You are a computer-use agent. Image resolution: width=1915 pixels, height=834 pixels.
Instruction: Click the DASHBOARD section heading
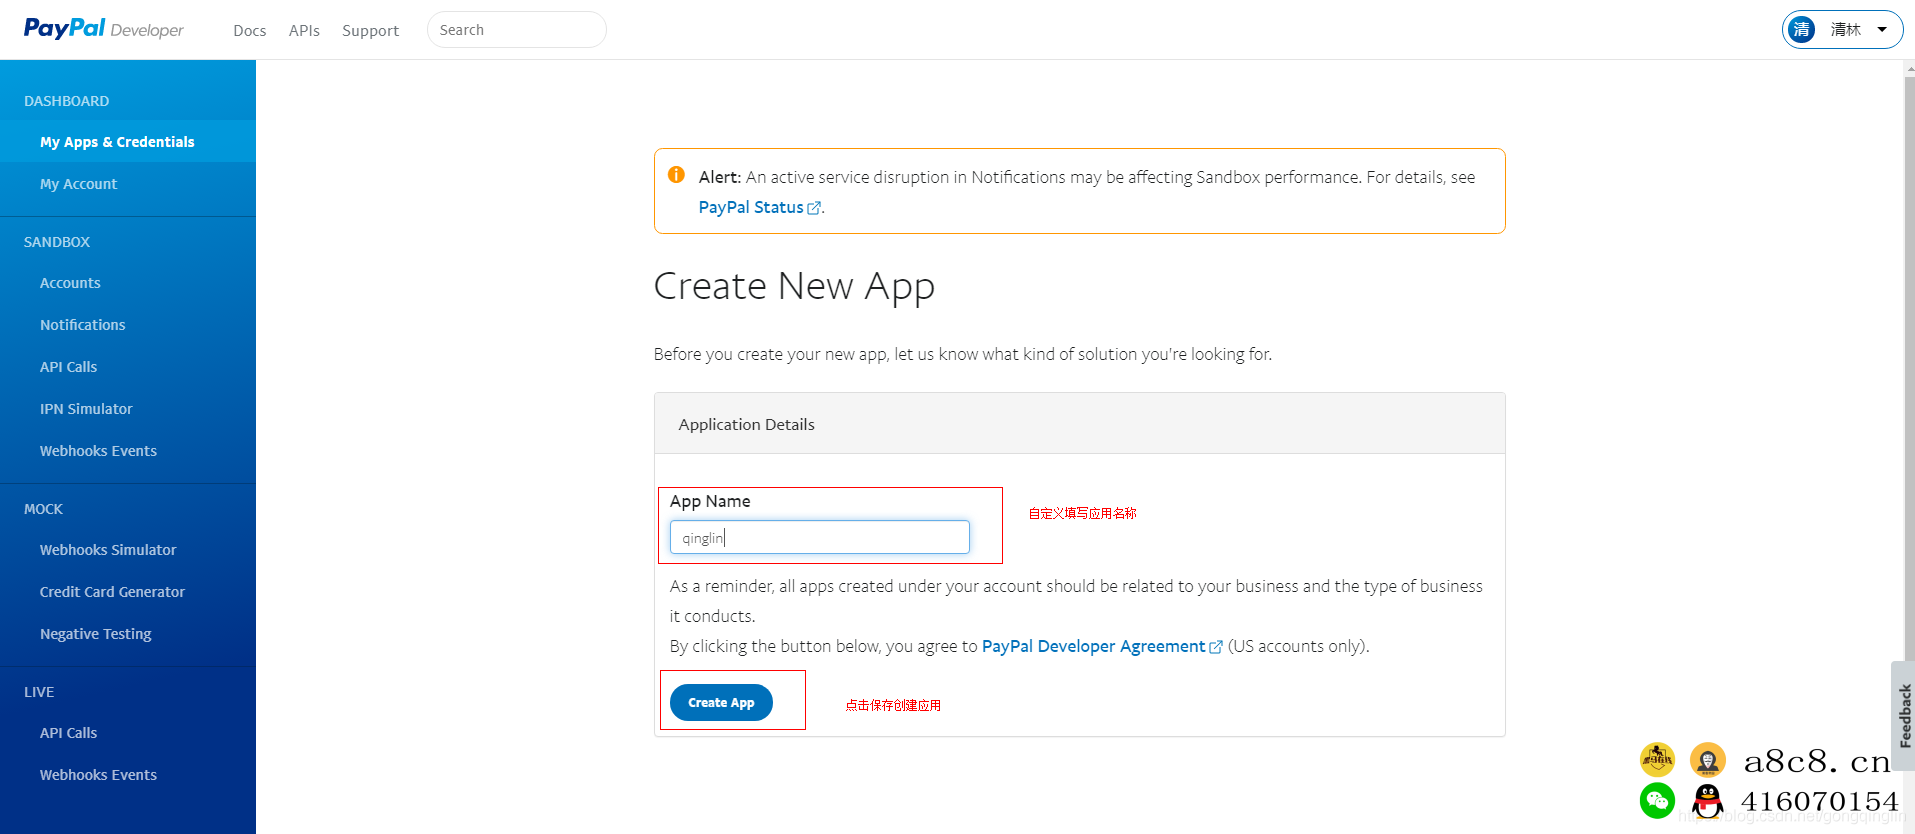coord(67,101)
